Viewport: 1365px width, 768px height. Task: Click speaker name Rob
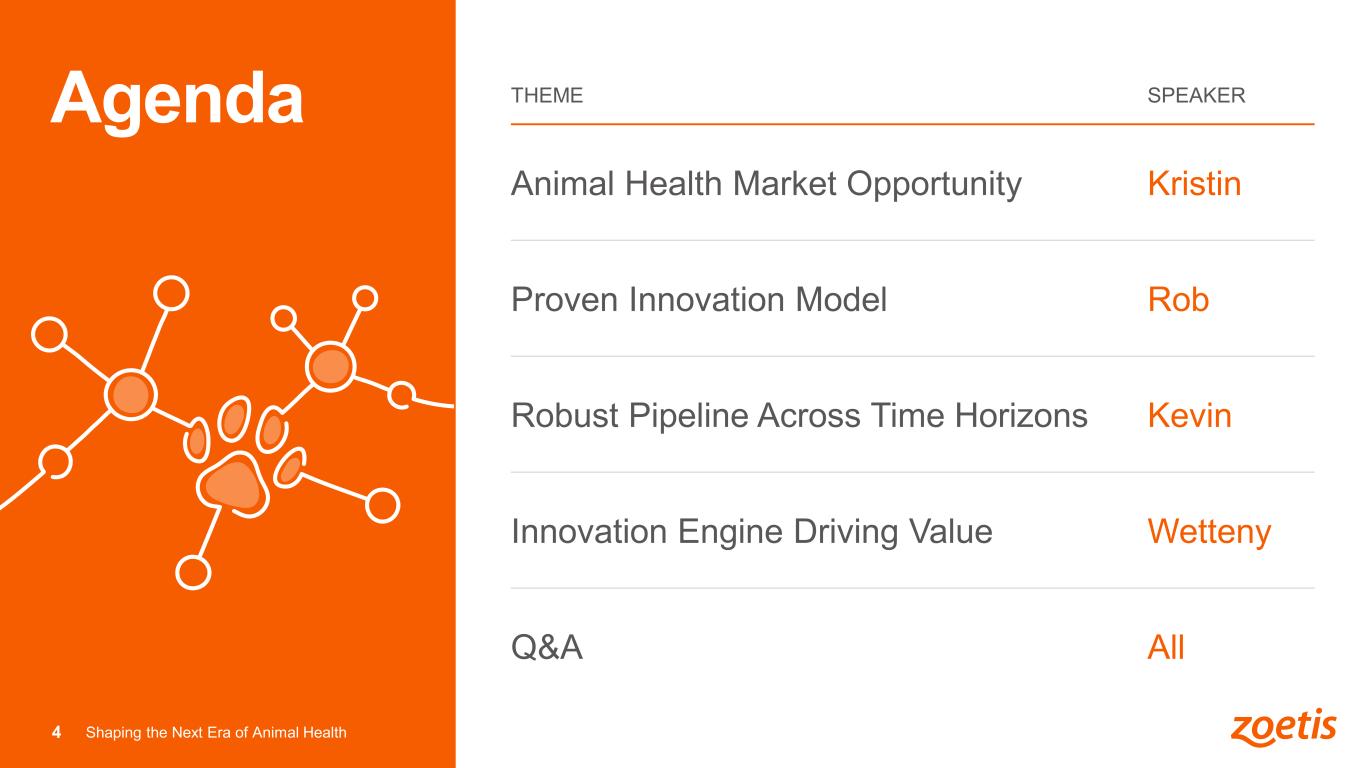(1178, 300)
